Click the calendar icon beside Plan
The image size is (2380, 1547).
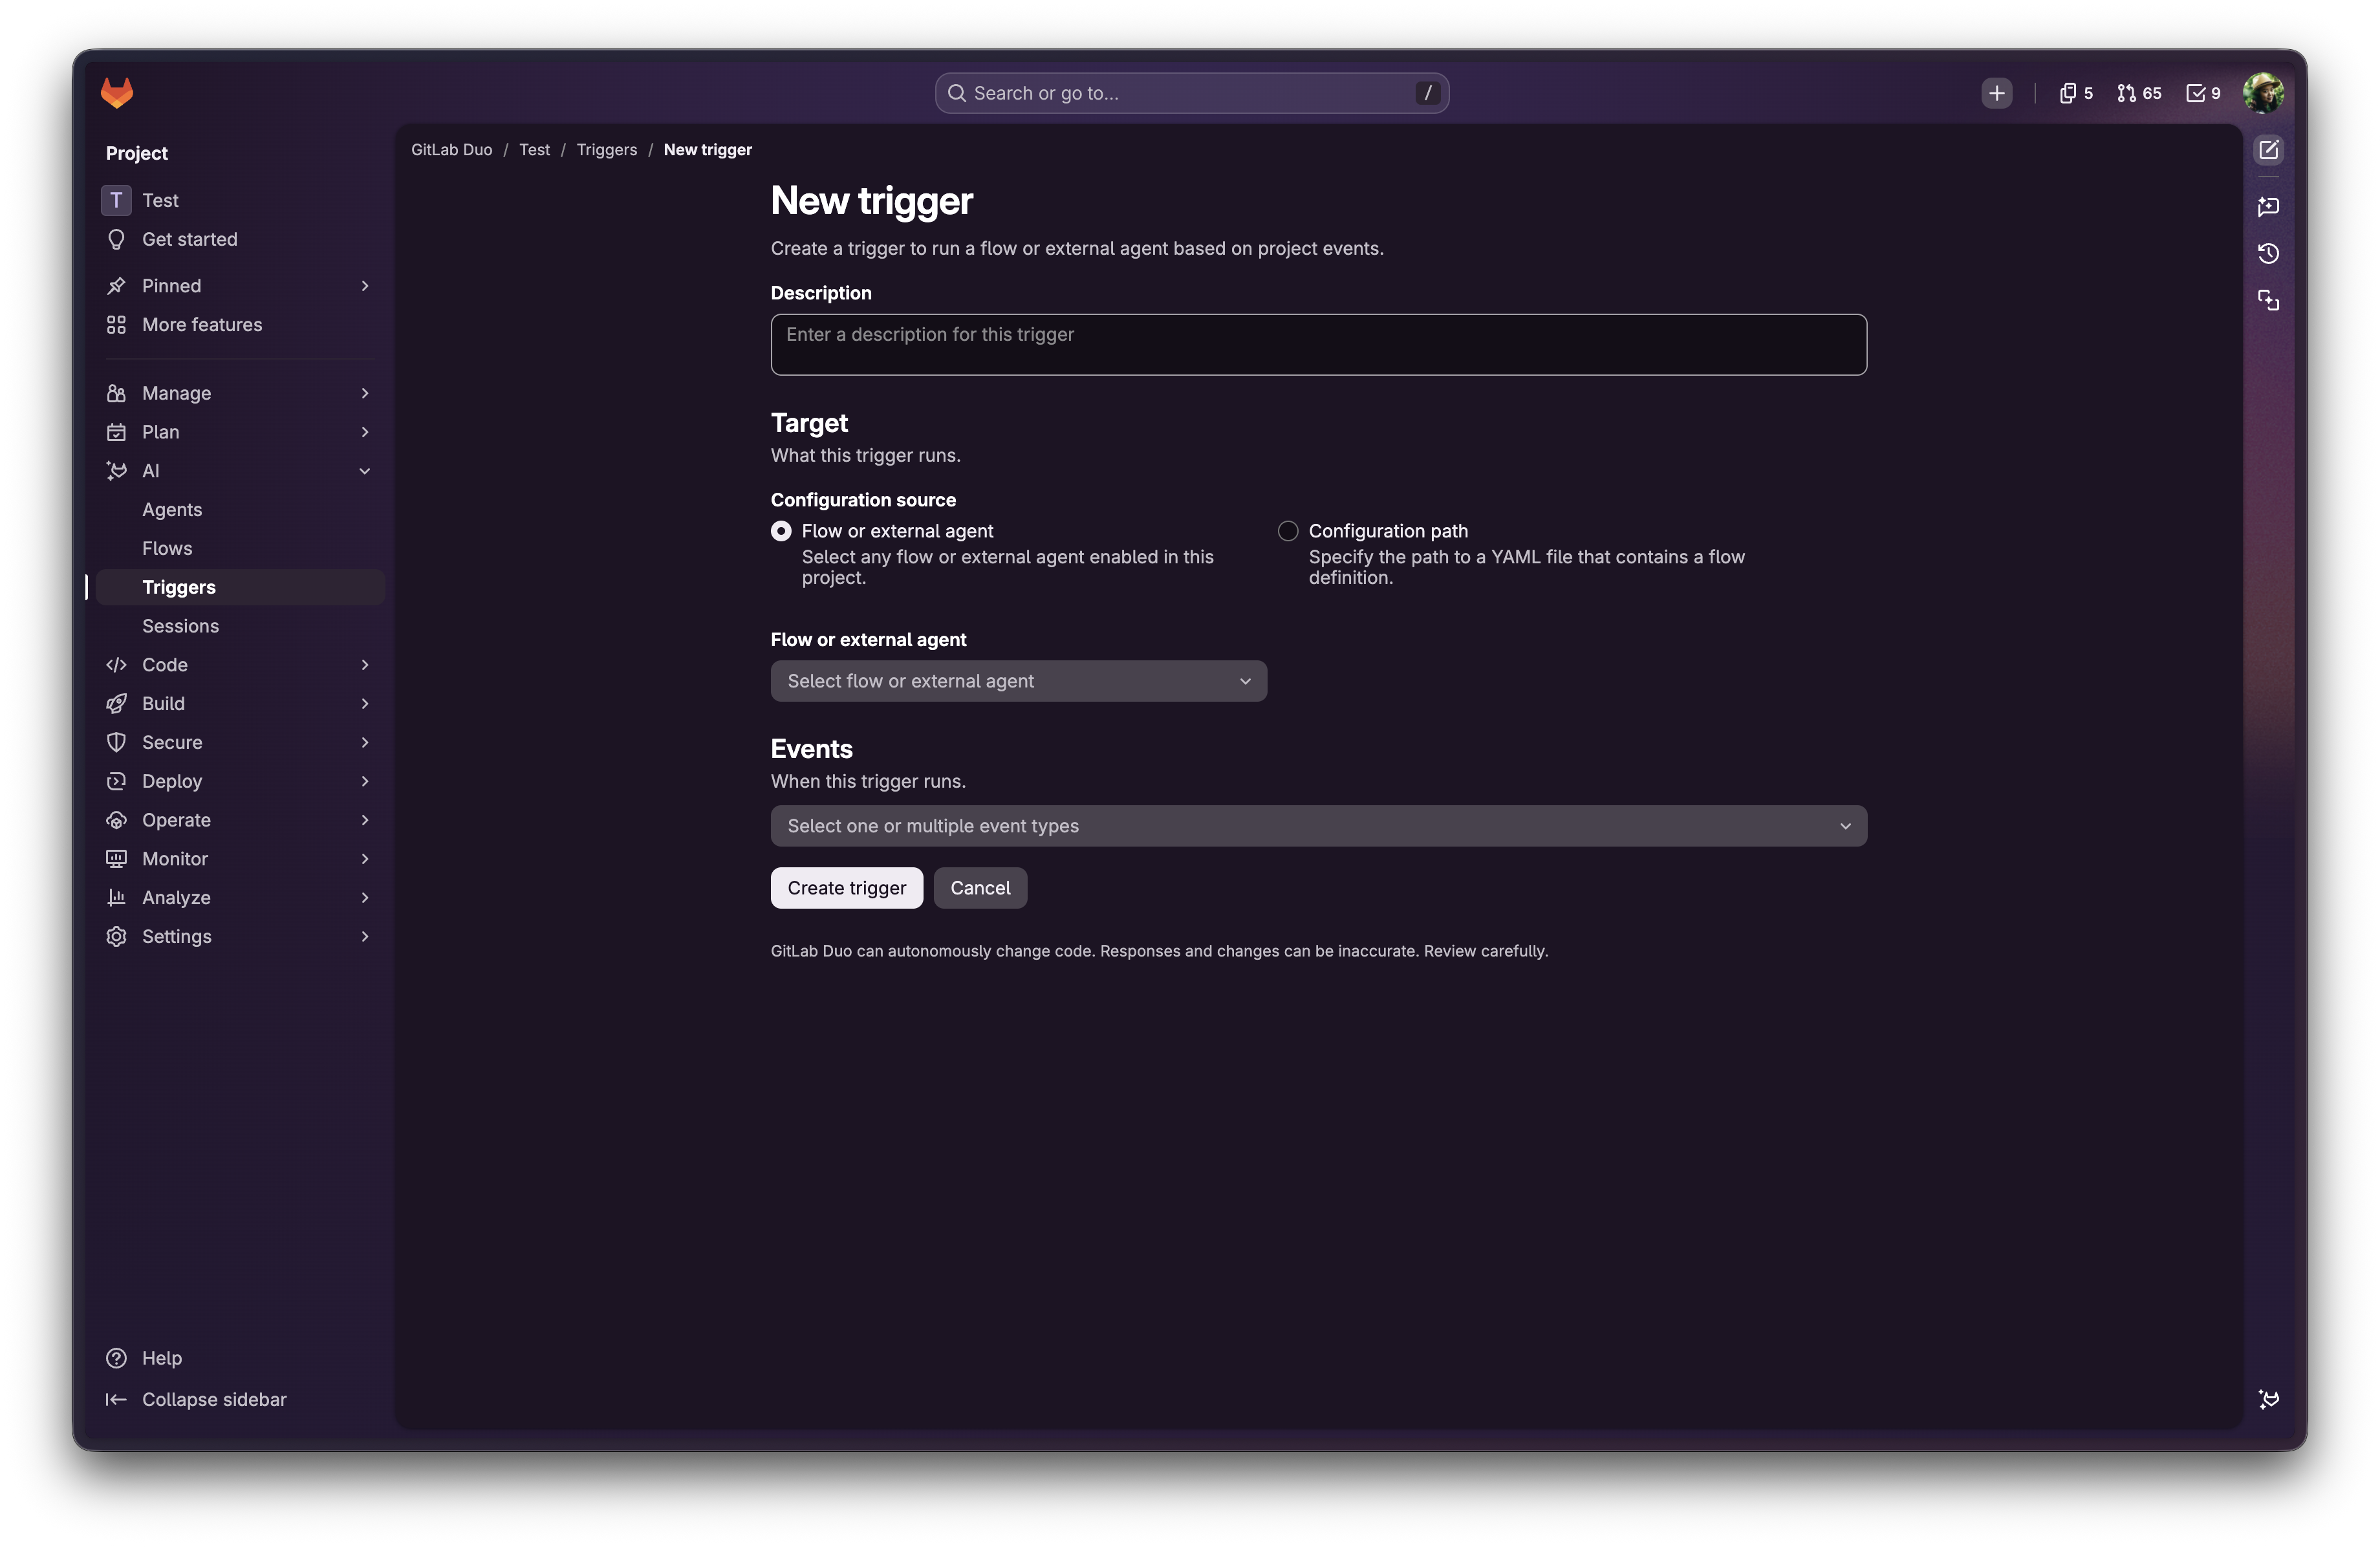pos(116,432)
